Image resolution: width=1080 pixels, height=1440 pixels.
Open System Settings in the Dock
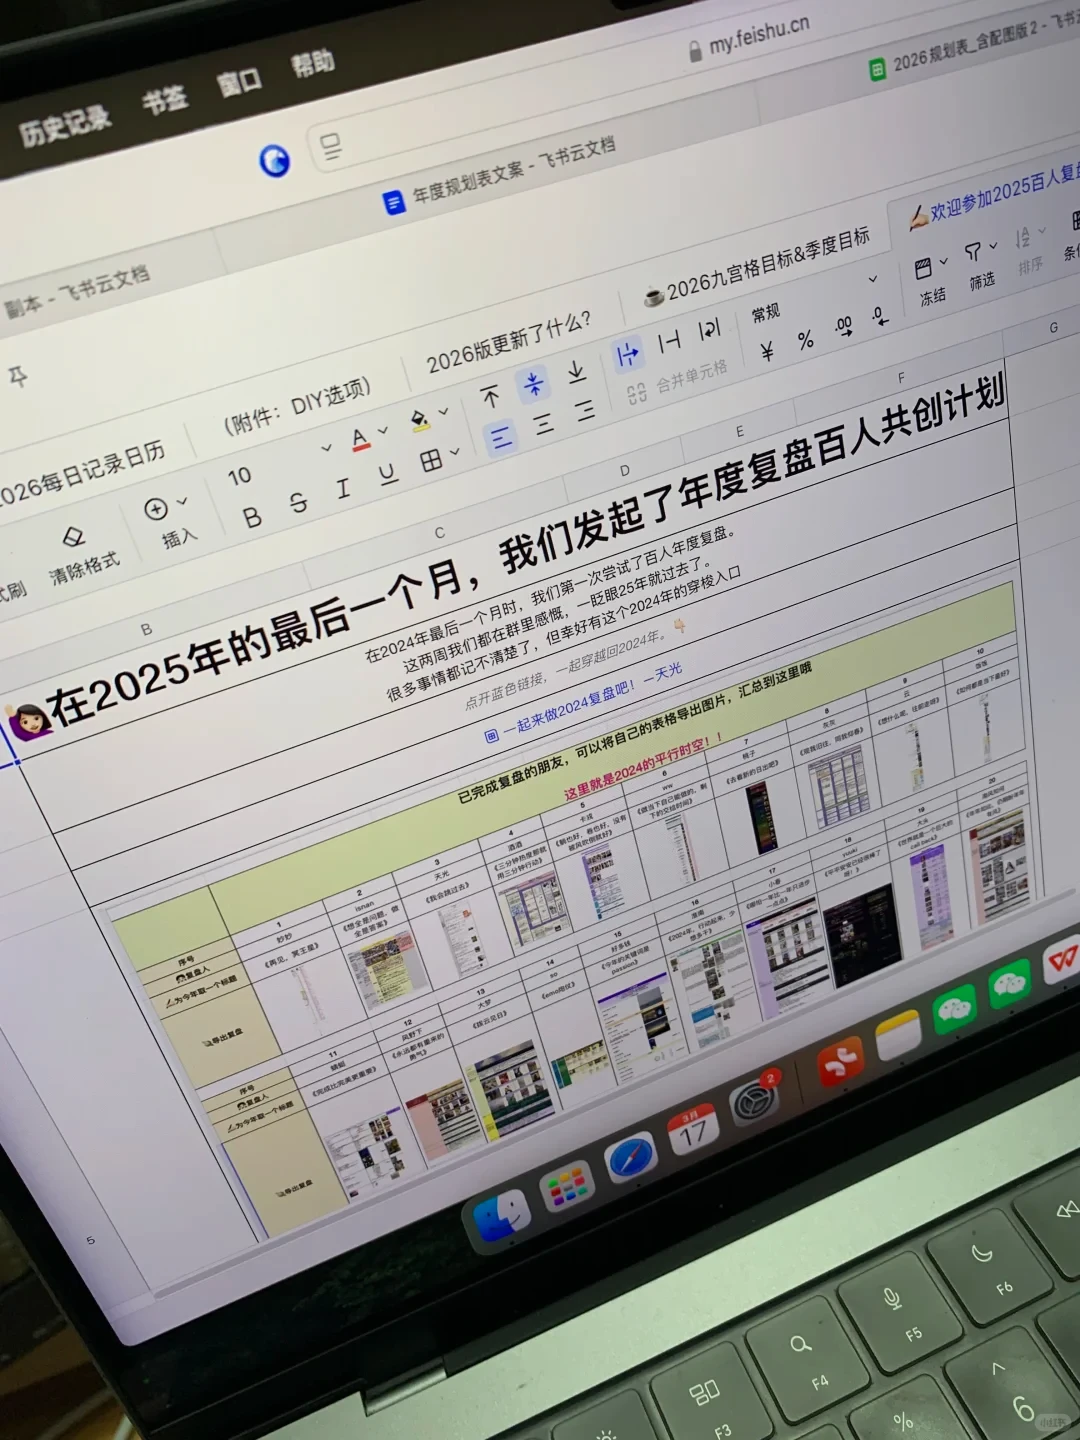pyautogui.click(x=754, y=1103)
